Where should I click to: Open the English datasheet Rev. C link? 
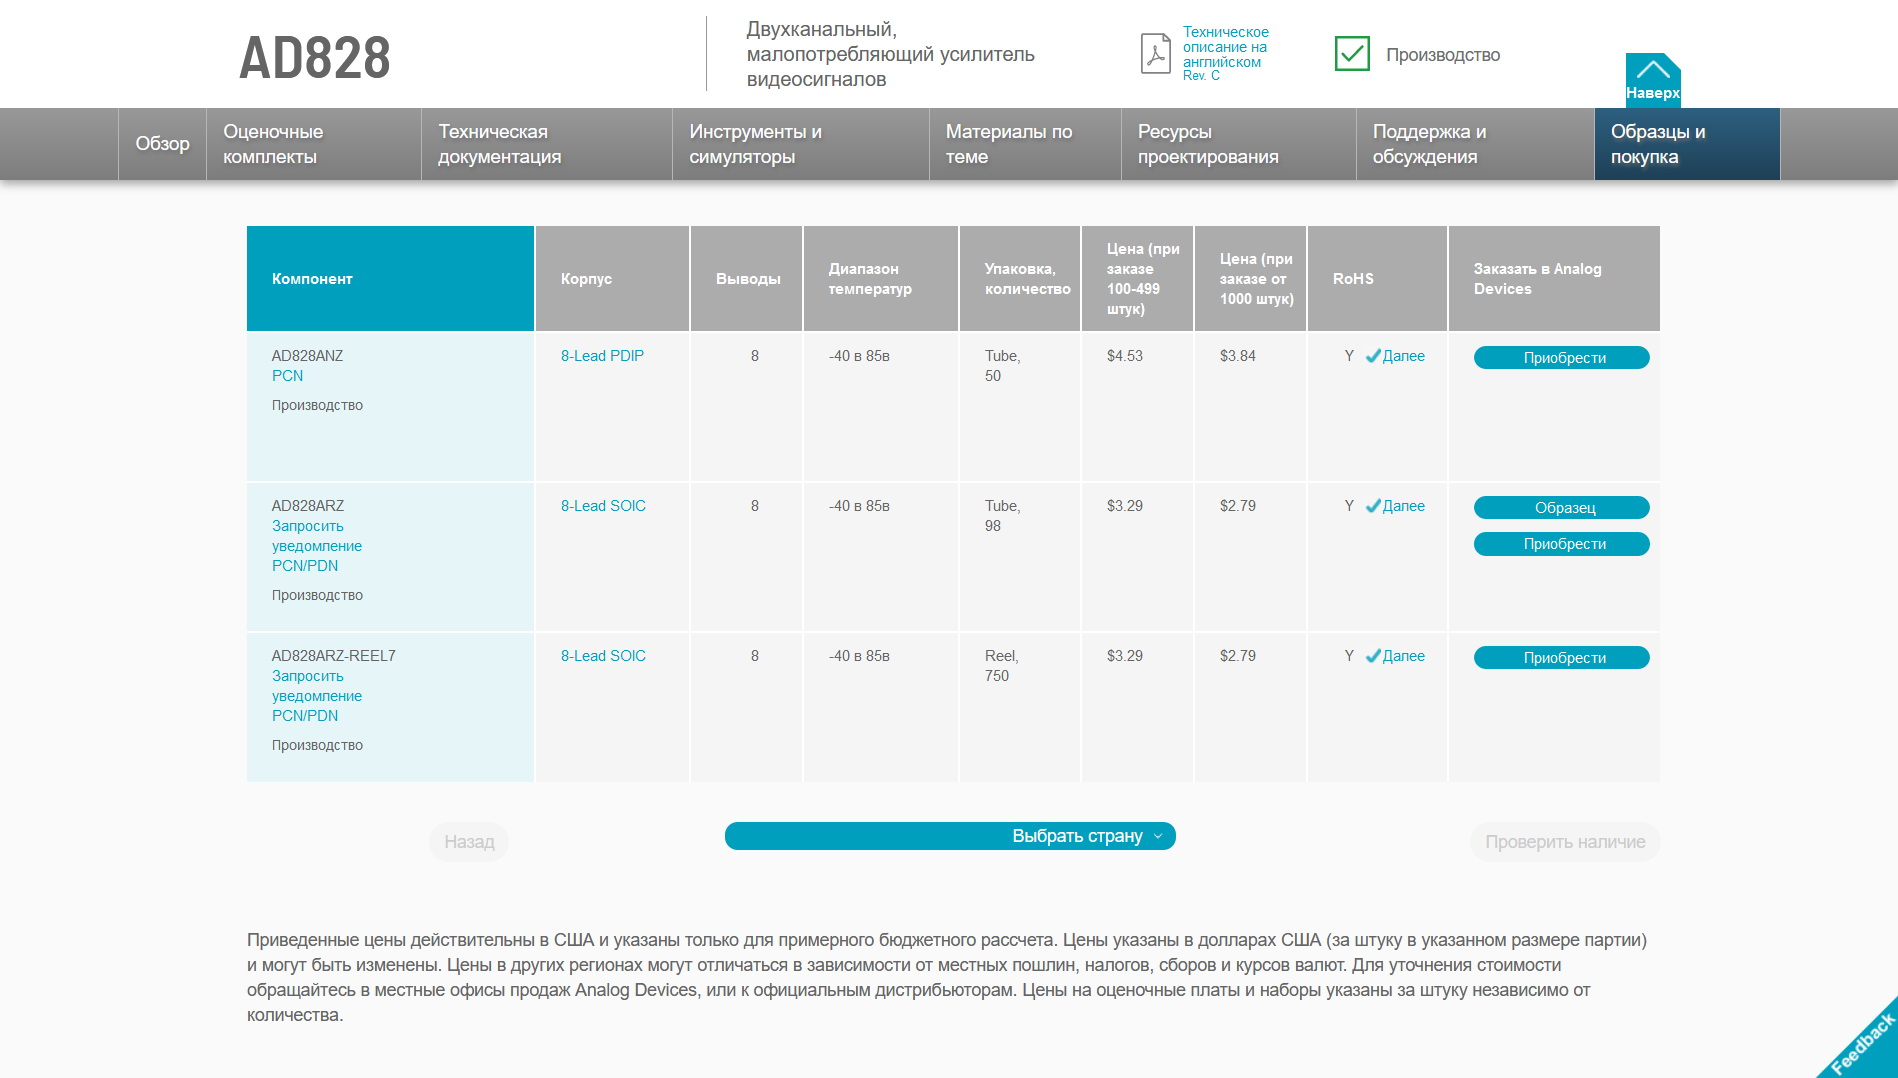[x=1225, y=54]
